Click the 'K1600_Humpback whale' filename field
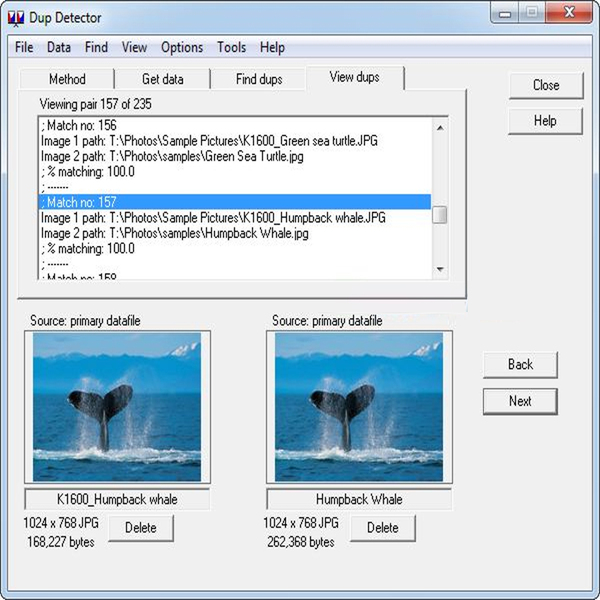600x600 pixels. coord(117,499)
